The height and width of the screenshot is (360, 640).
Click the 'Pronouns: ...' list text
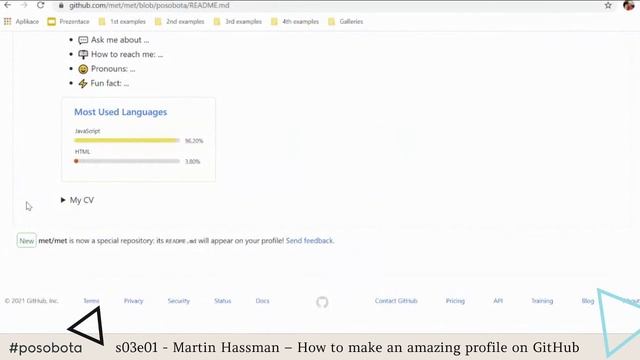click(x=113, y=69)
